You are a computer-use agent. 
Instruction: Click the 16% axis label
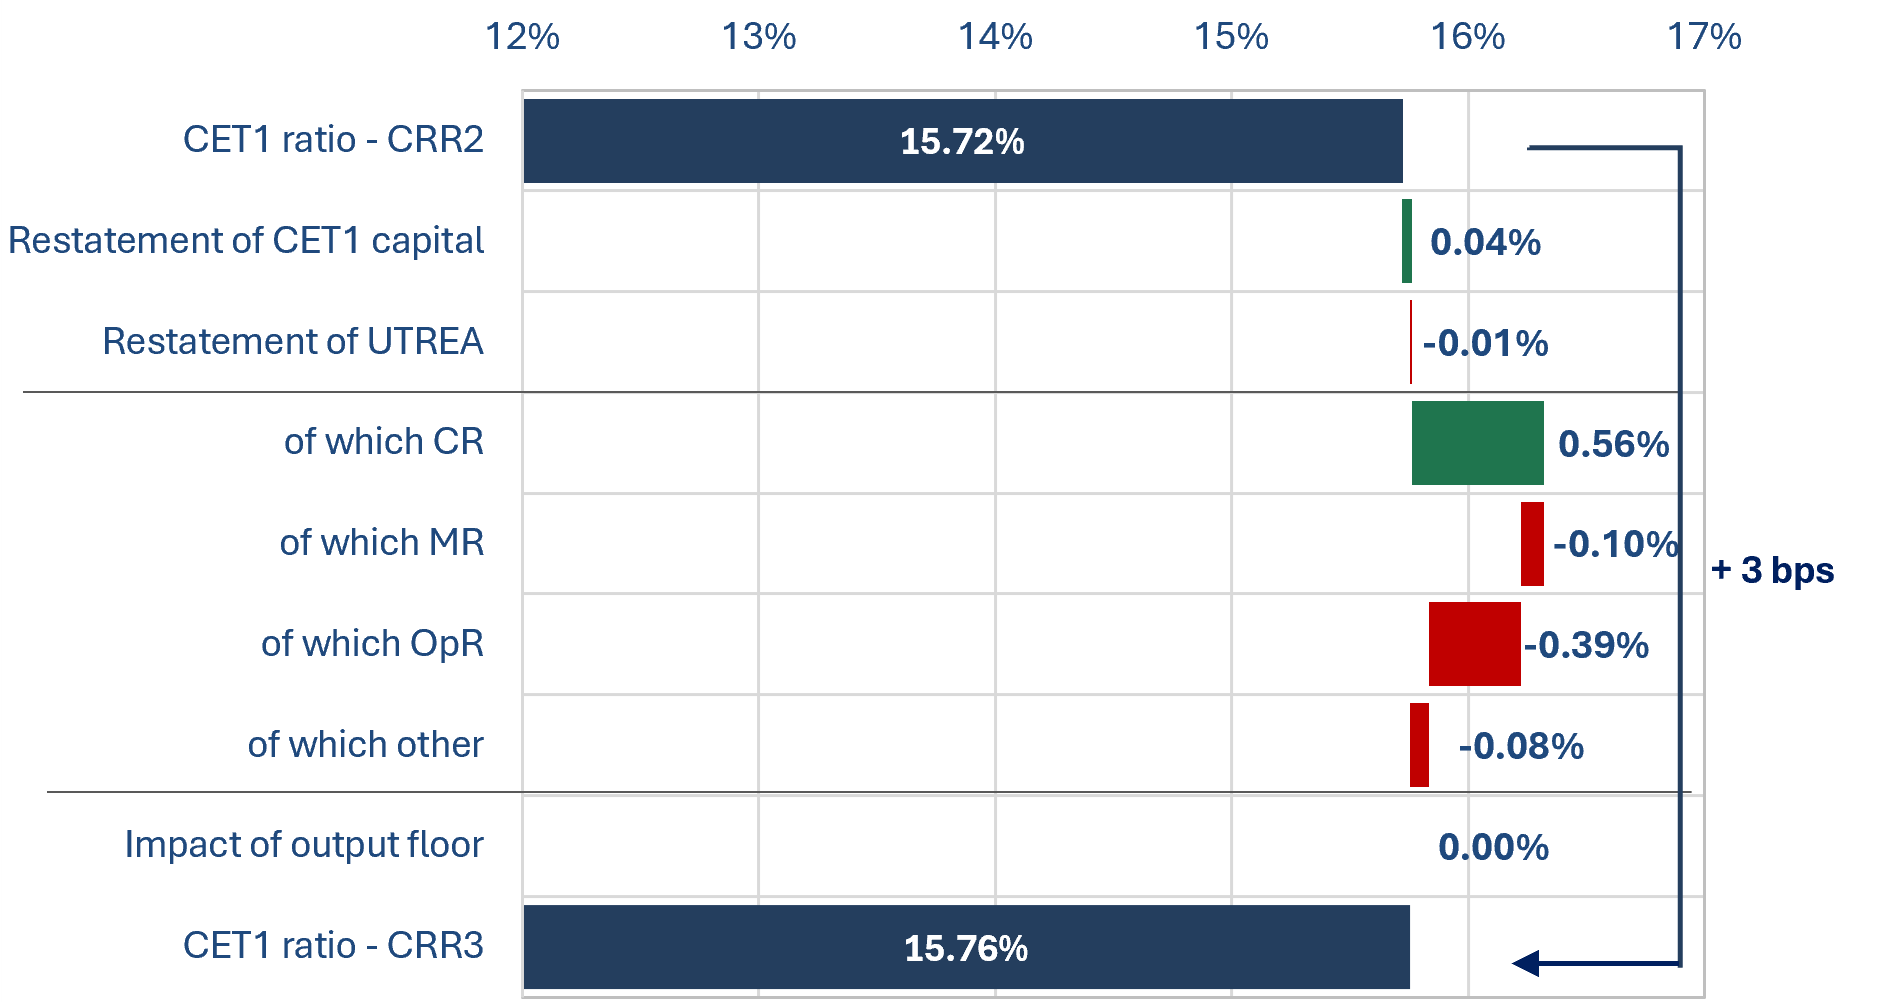coord(1467,37)
